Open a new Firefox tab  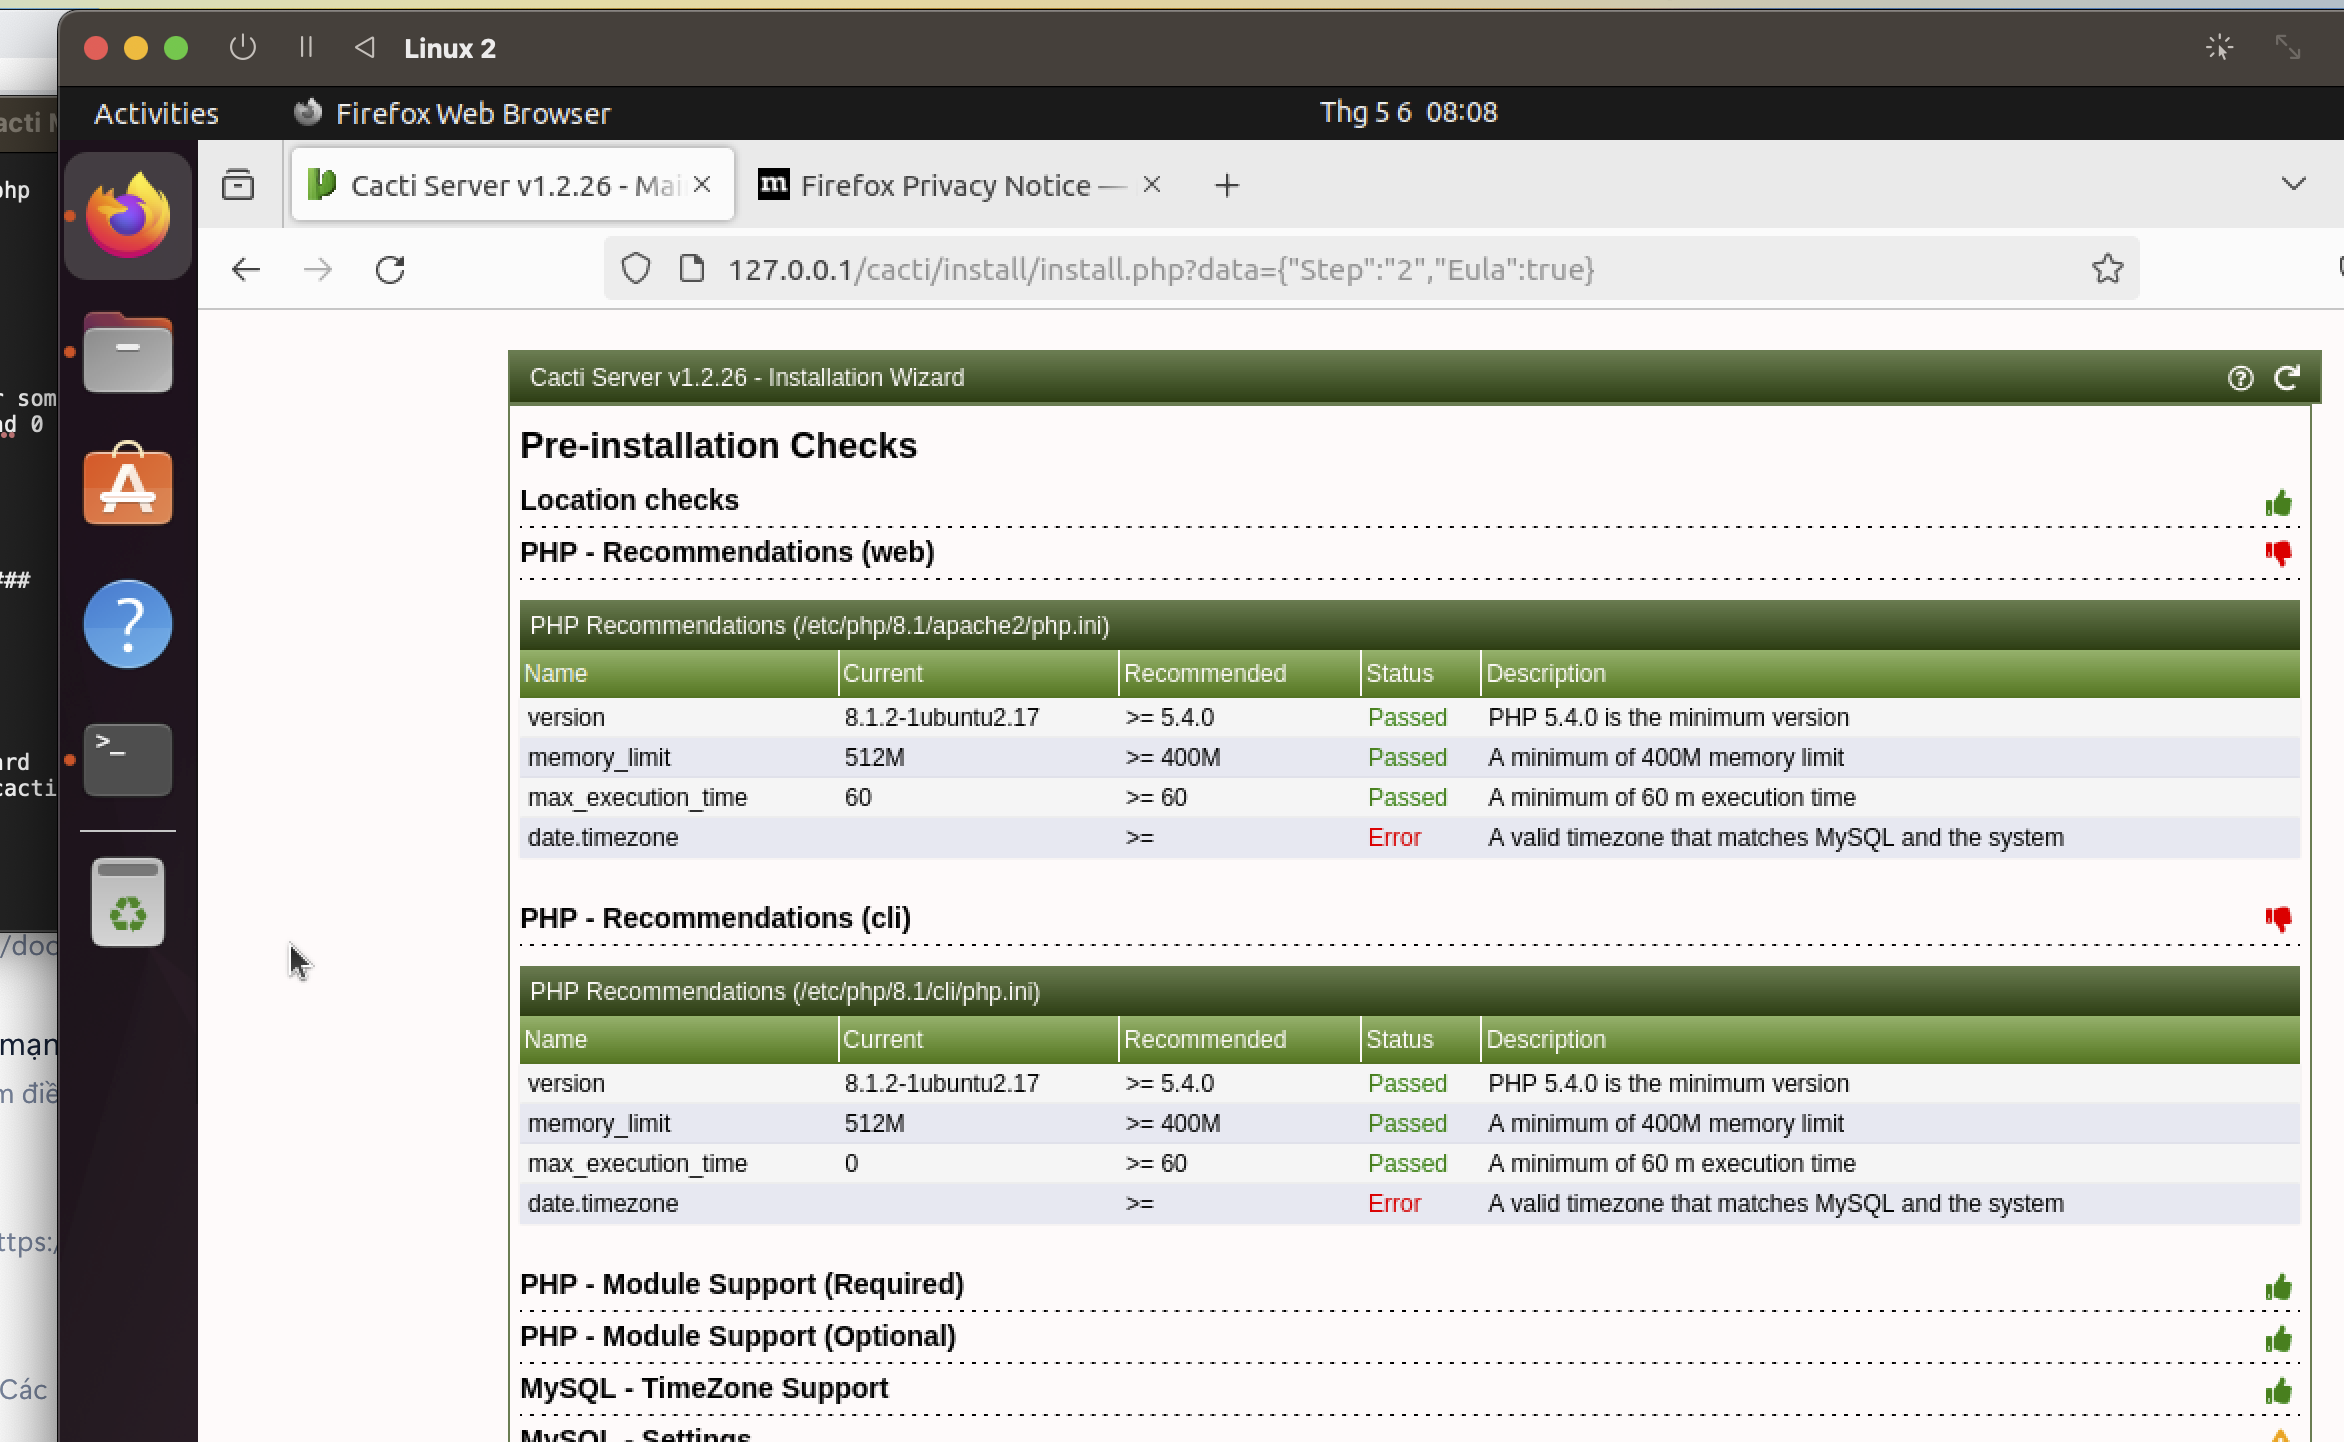point(1227,186)
